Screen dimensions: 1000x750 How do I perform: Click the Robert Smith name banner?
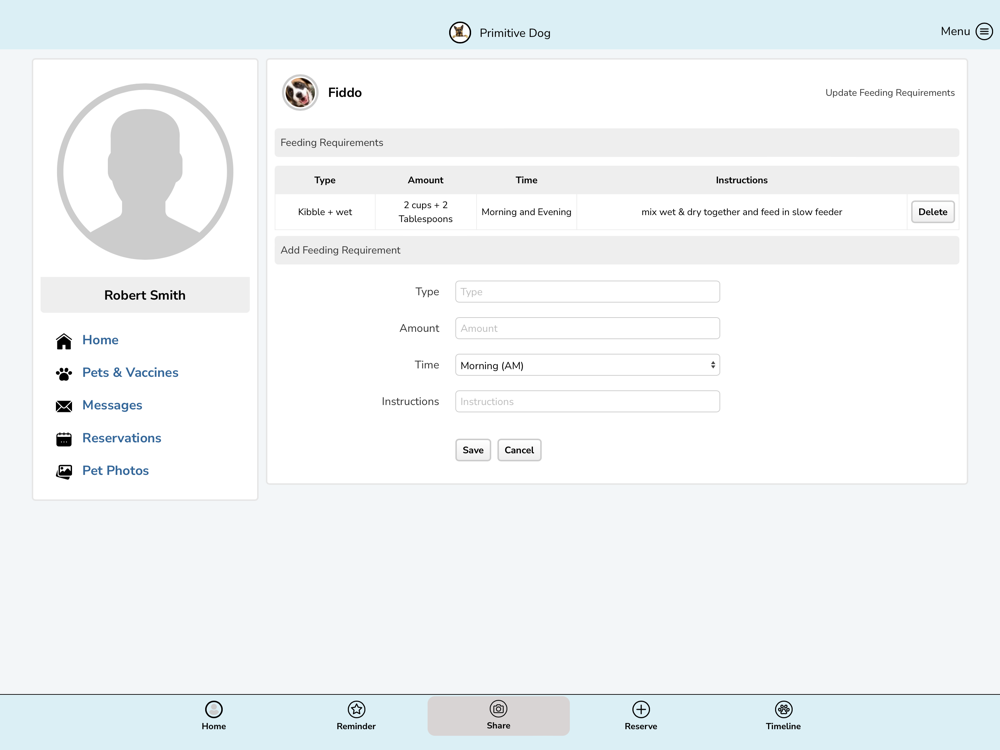[x=145, y=295]
